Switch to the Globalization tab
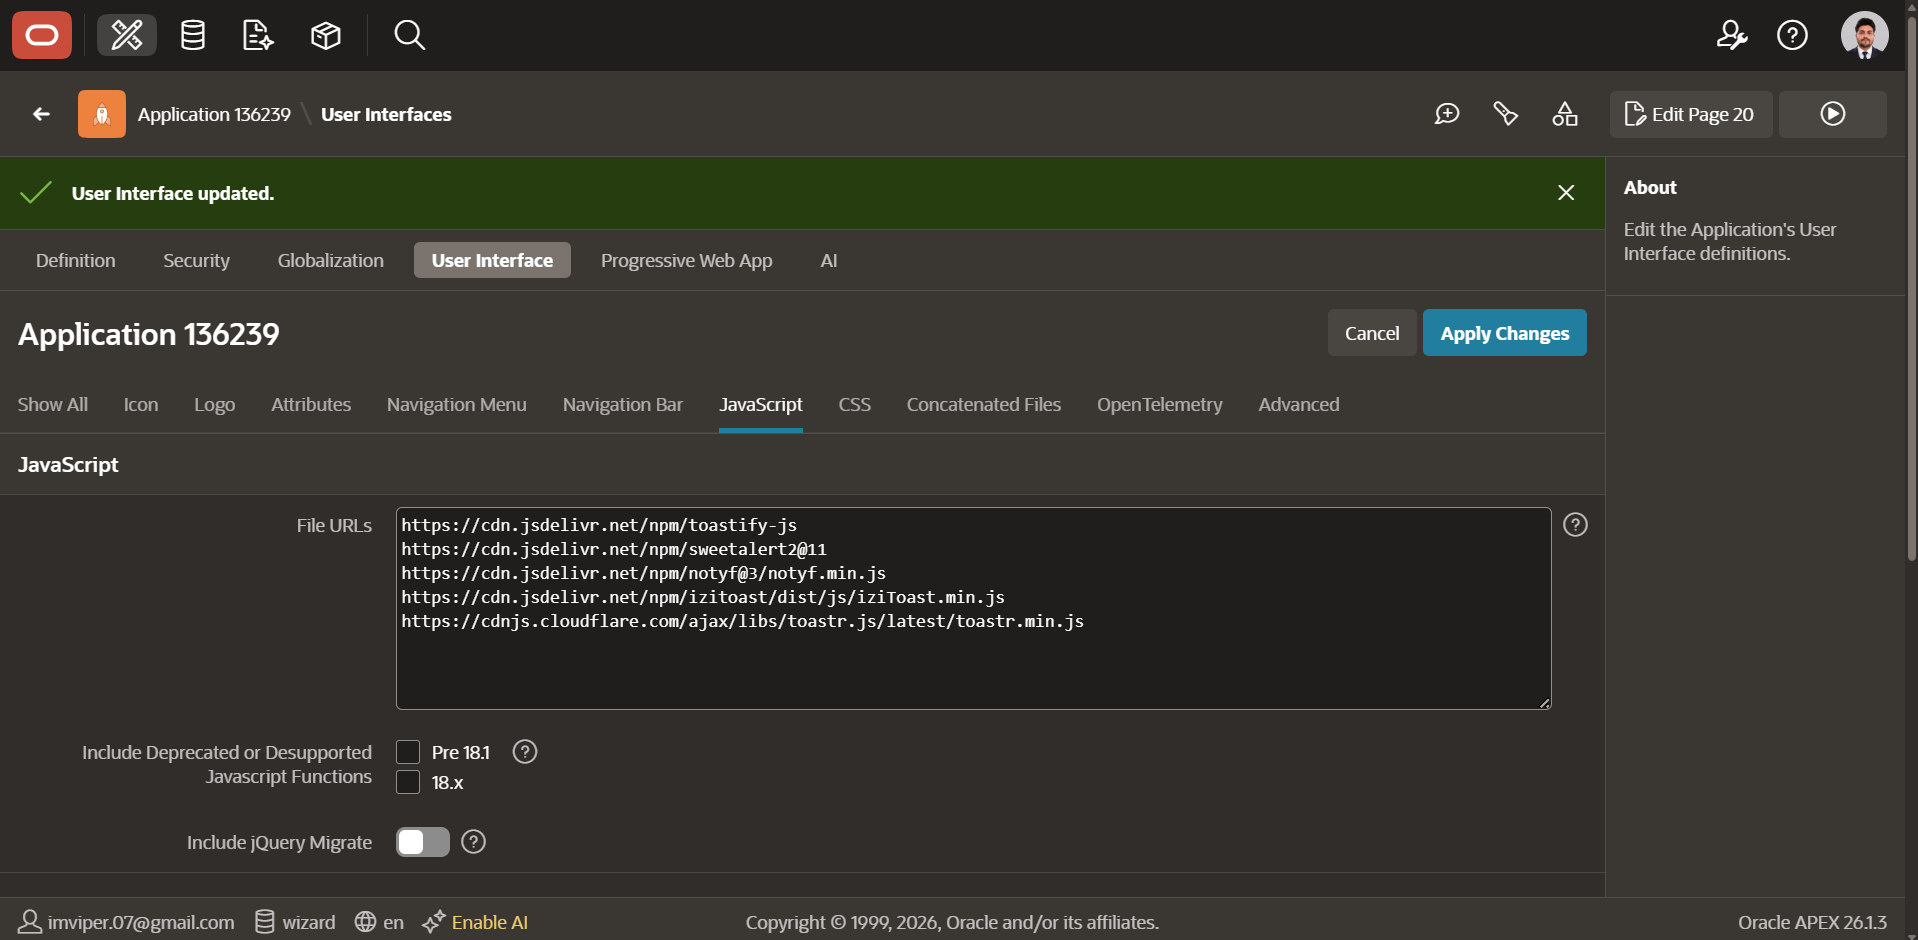The height and width of the screenshot is (940, 1918). (x=331, y=260)
